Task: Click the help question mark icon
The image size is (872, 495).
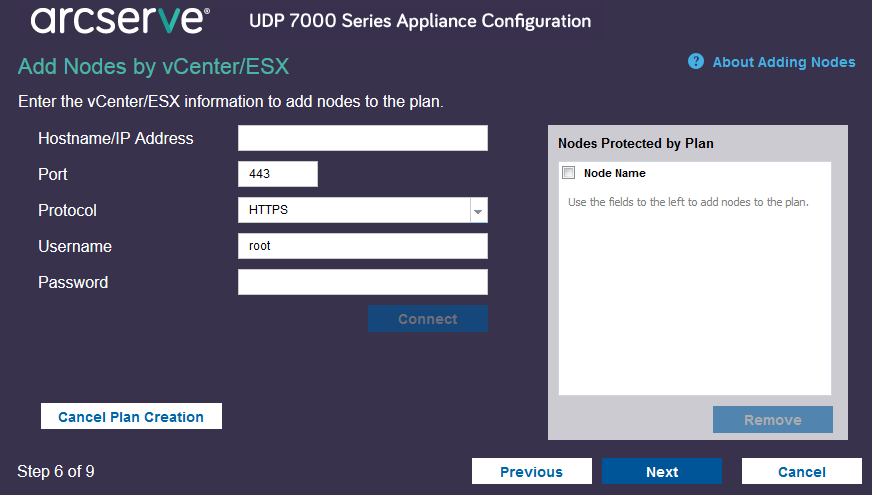Action: 696,62
